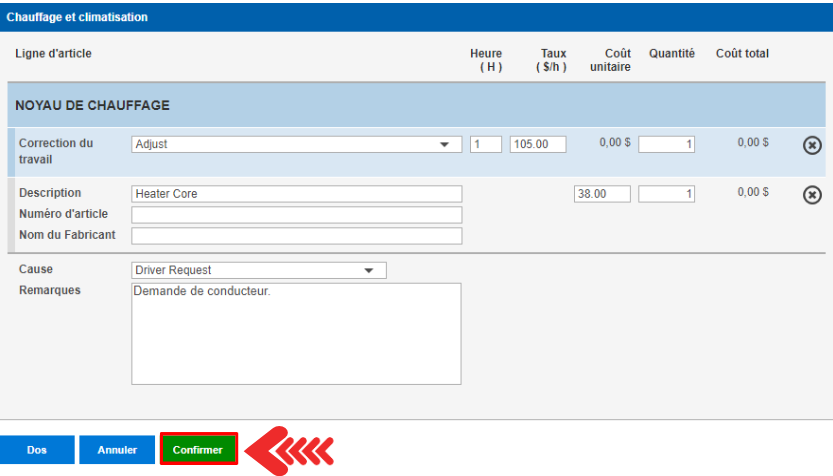Open the Driver Request cause dropdown
833x476 pixels.
tap(259, 270)
